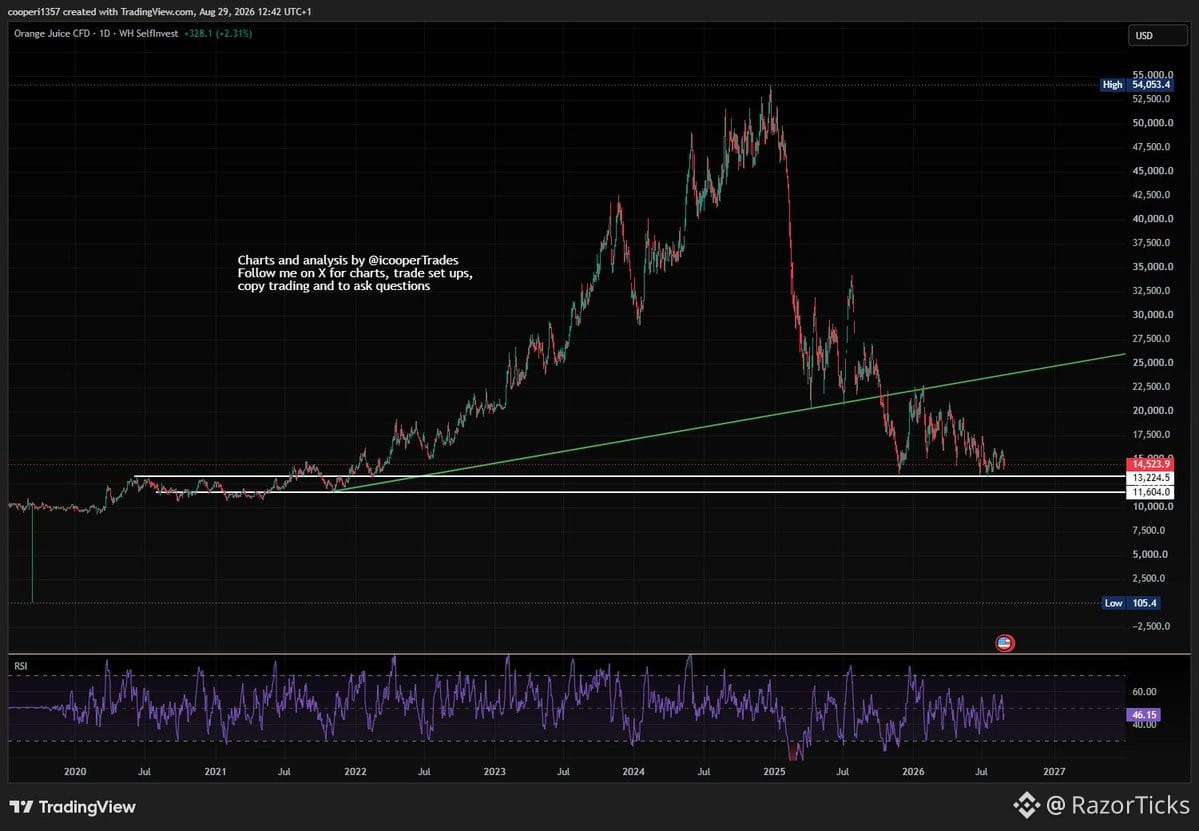The image size is (1199, 831).
Task: Click the 2022 label on time axis
Action: [x=355, y=771]
